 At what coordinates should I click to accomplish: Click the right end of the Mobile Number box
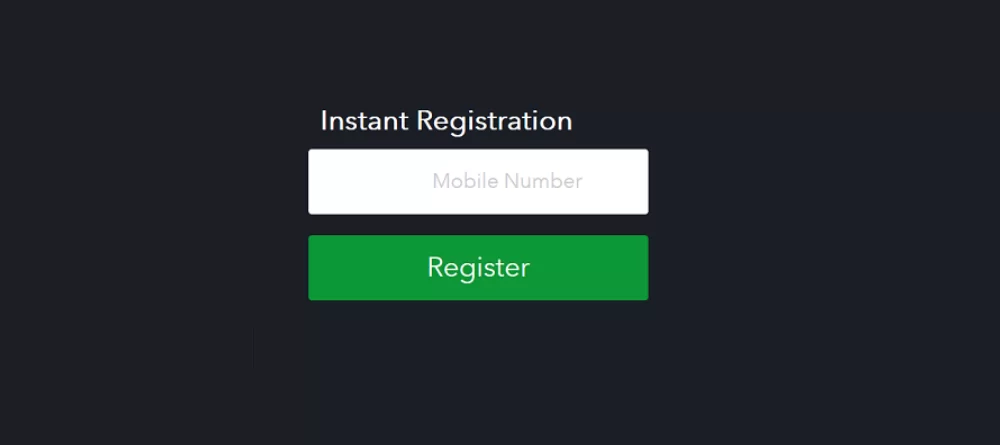click(622, 182)
